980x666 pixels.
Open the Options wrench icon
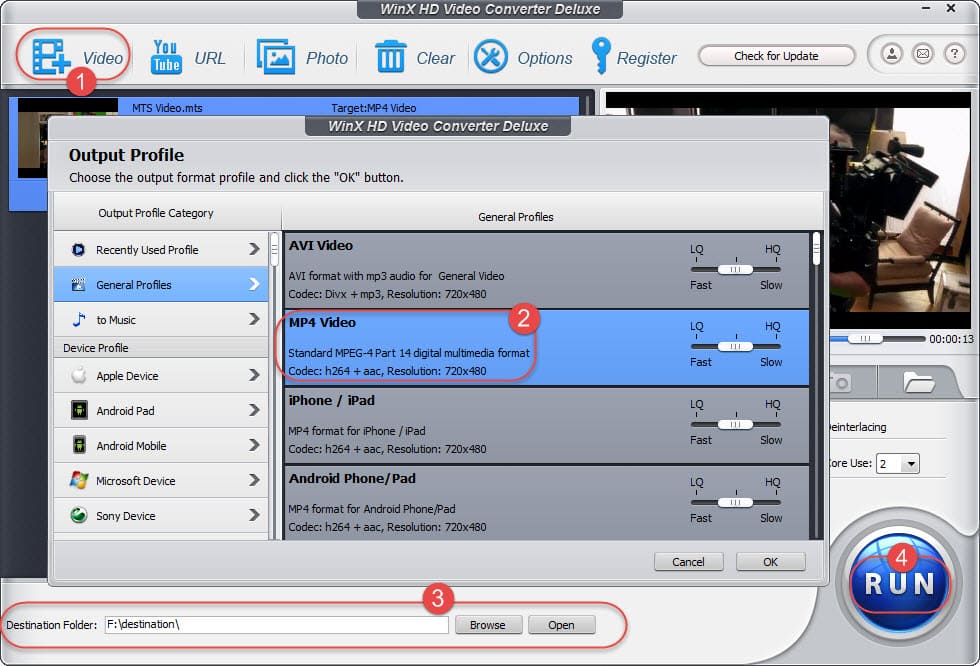491,57
